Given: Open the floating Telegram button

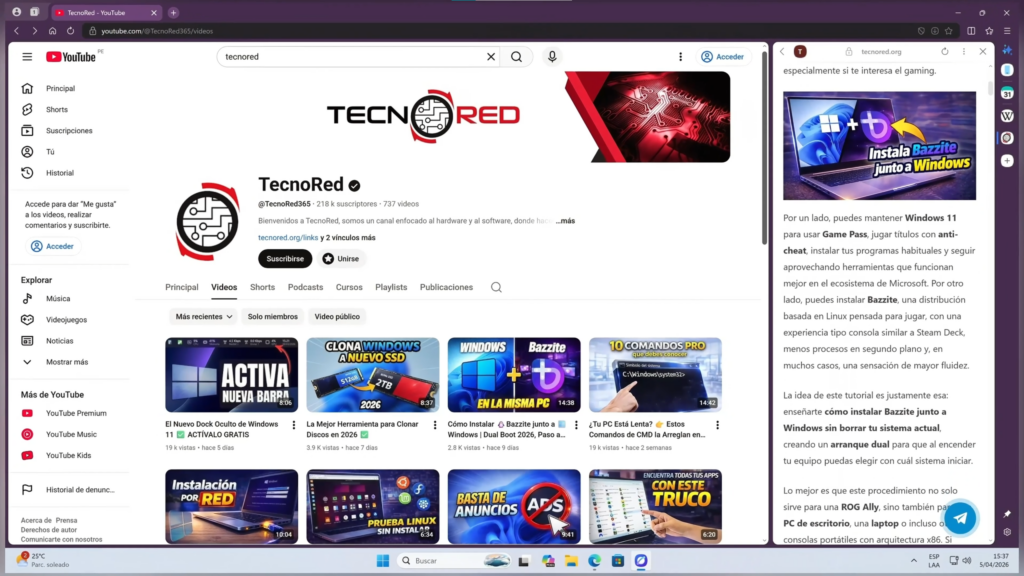Looking at the screenshot, I should [960, 517].
